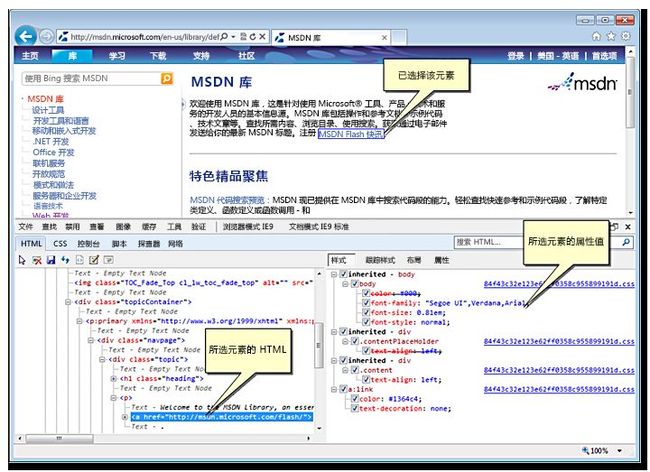Toggle Edit mode with the pencil icon

pos(94,260)
